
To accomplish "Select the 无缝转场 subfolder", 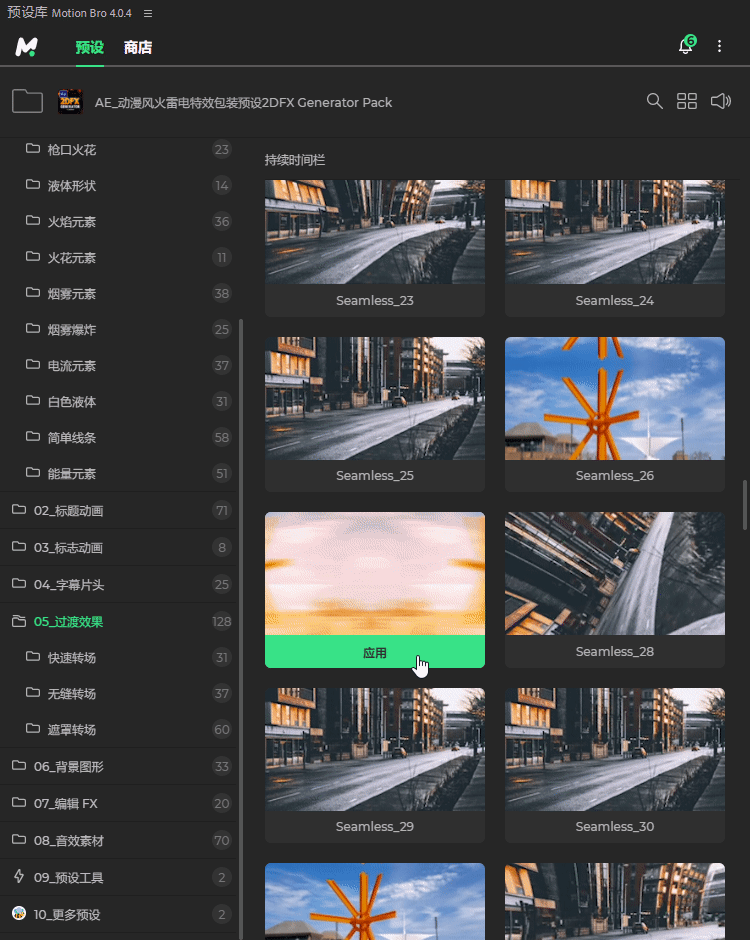I will pos(119,694).
